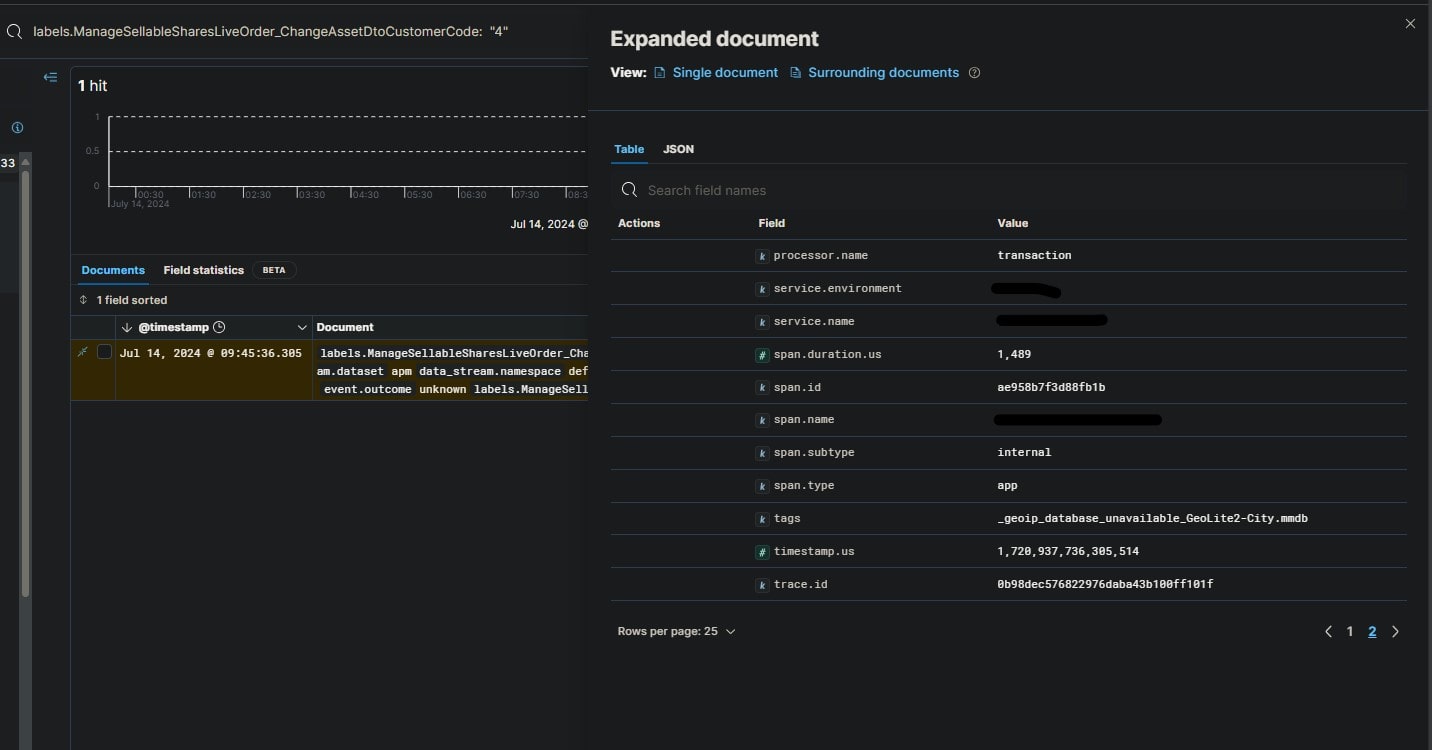This screenshot has height=750, width=1432.
Task: Click the processor.name field type icon
Action: [762, 256]
